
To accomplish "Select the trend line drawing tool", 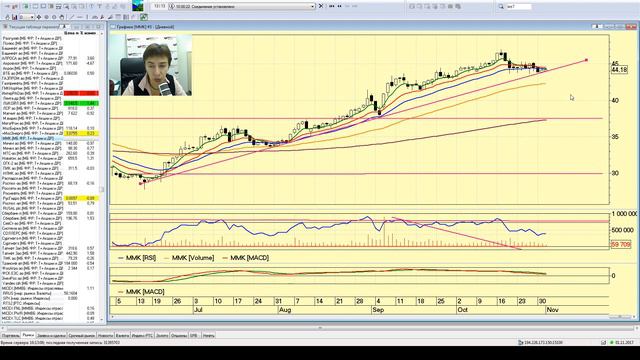I will pos(72,17).
